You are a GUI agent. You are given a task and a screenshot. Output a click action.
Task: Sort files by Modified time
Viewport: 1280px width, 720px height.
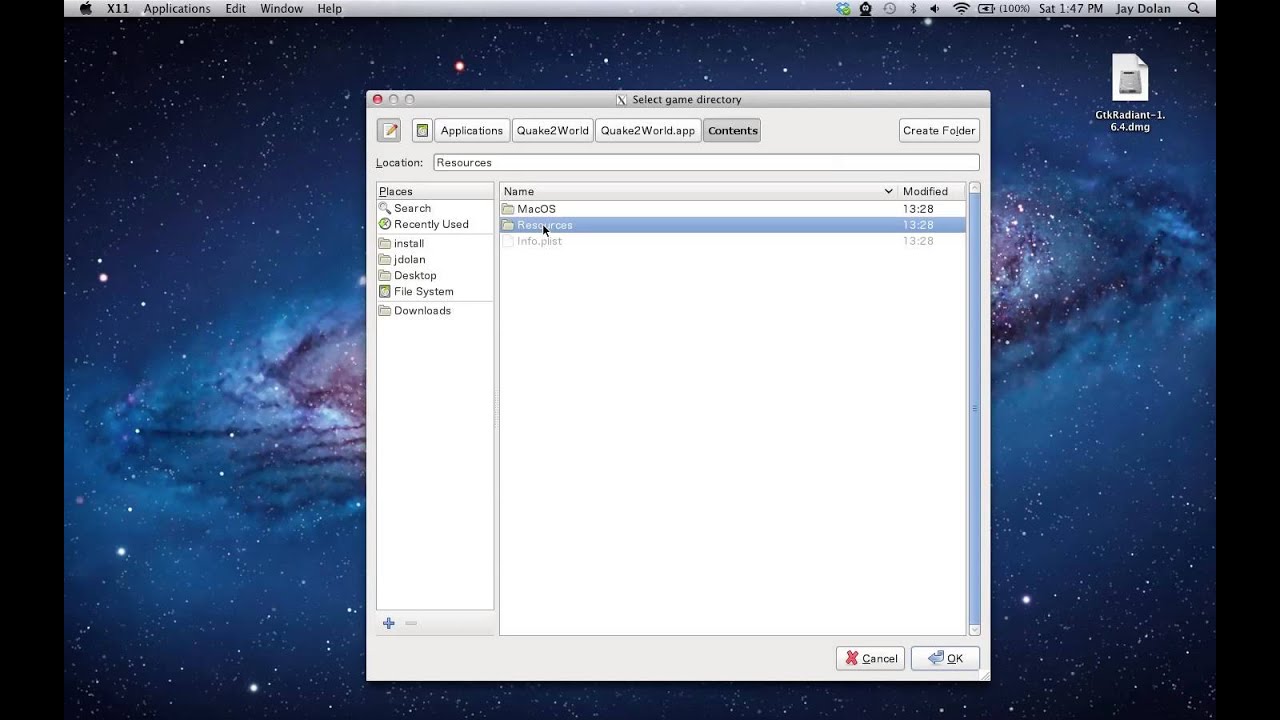[x=932, y=191]
